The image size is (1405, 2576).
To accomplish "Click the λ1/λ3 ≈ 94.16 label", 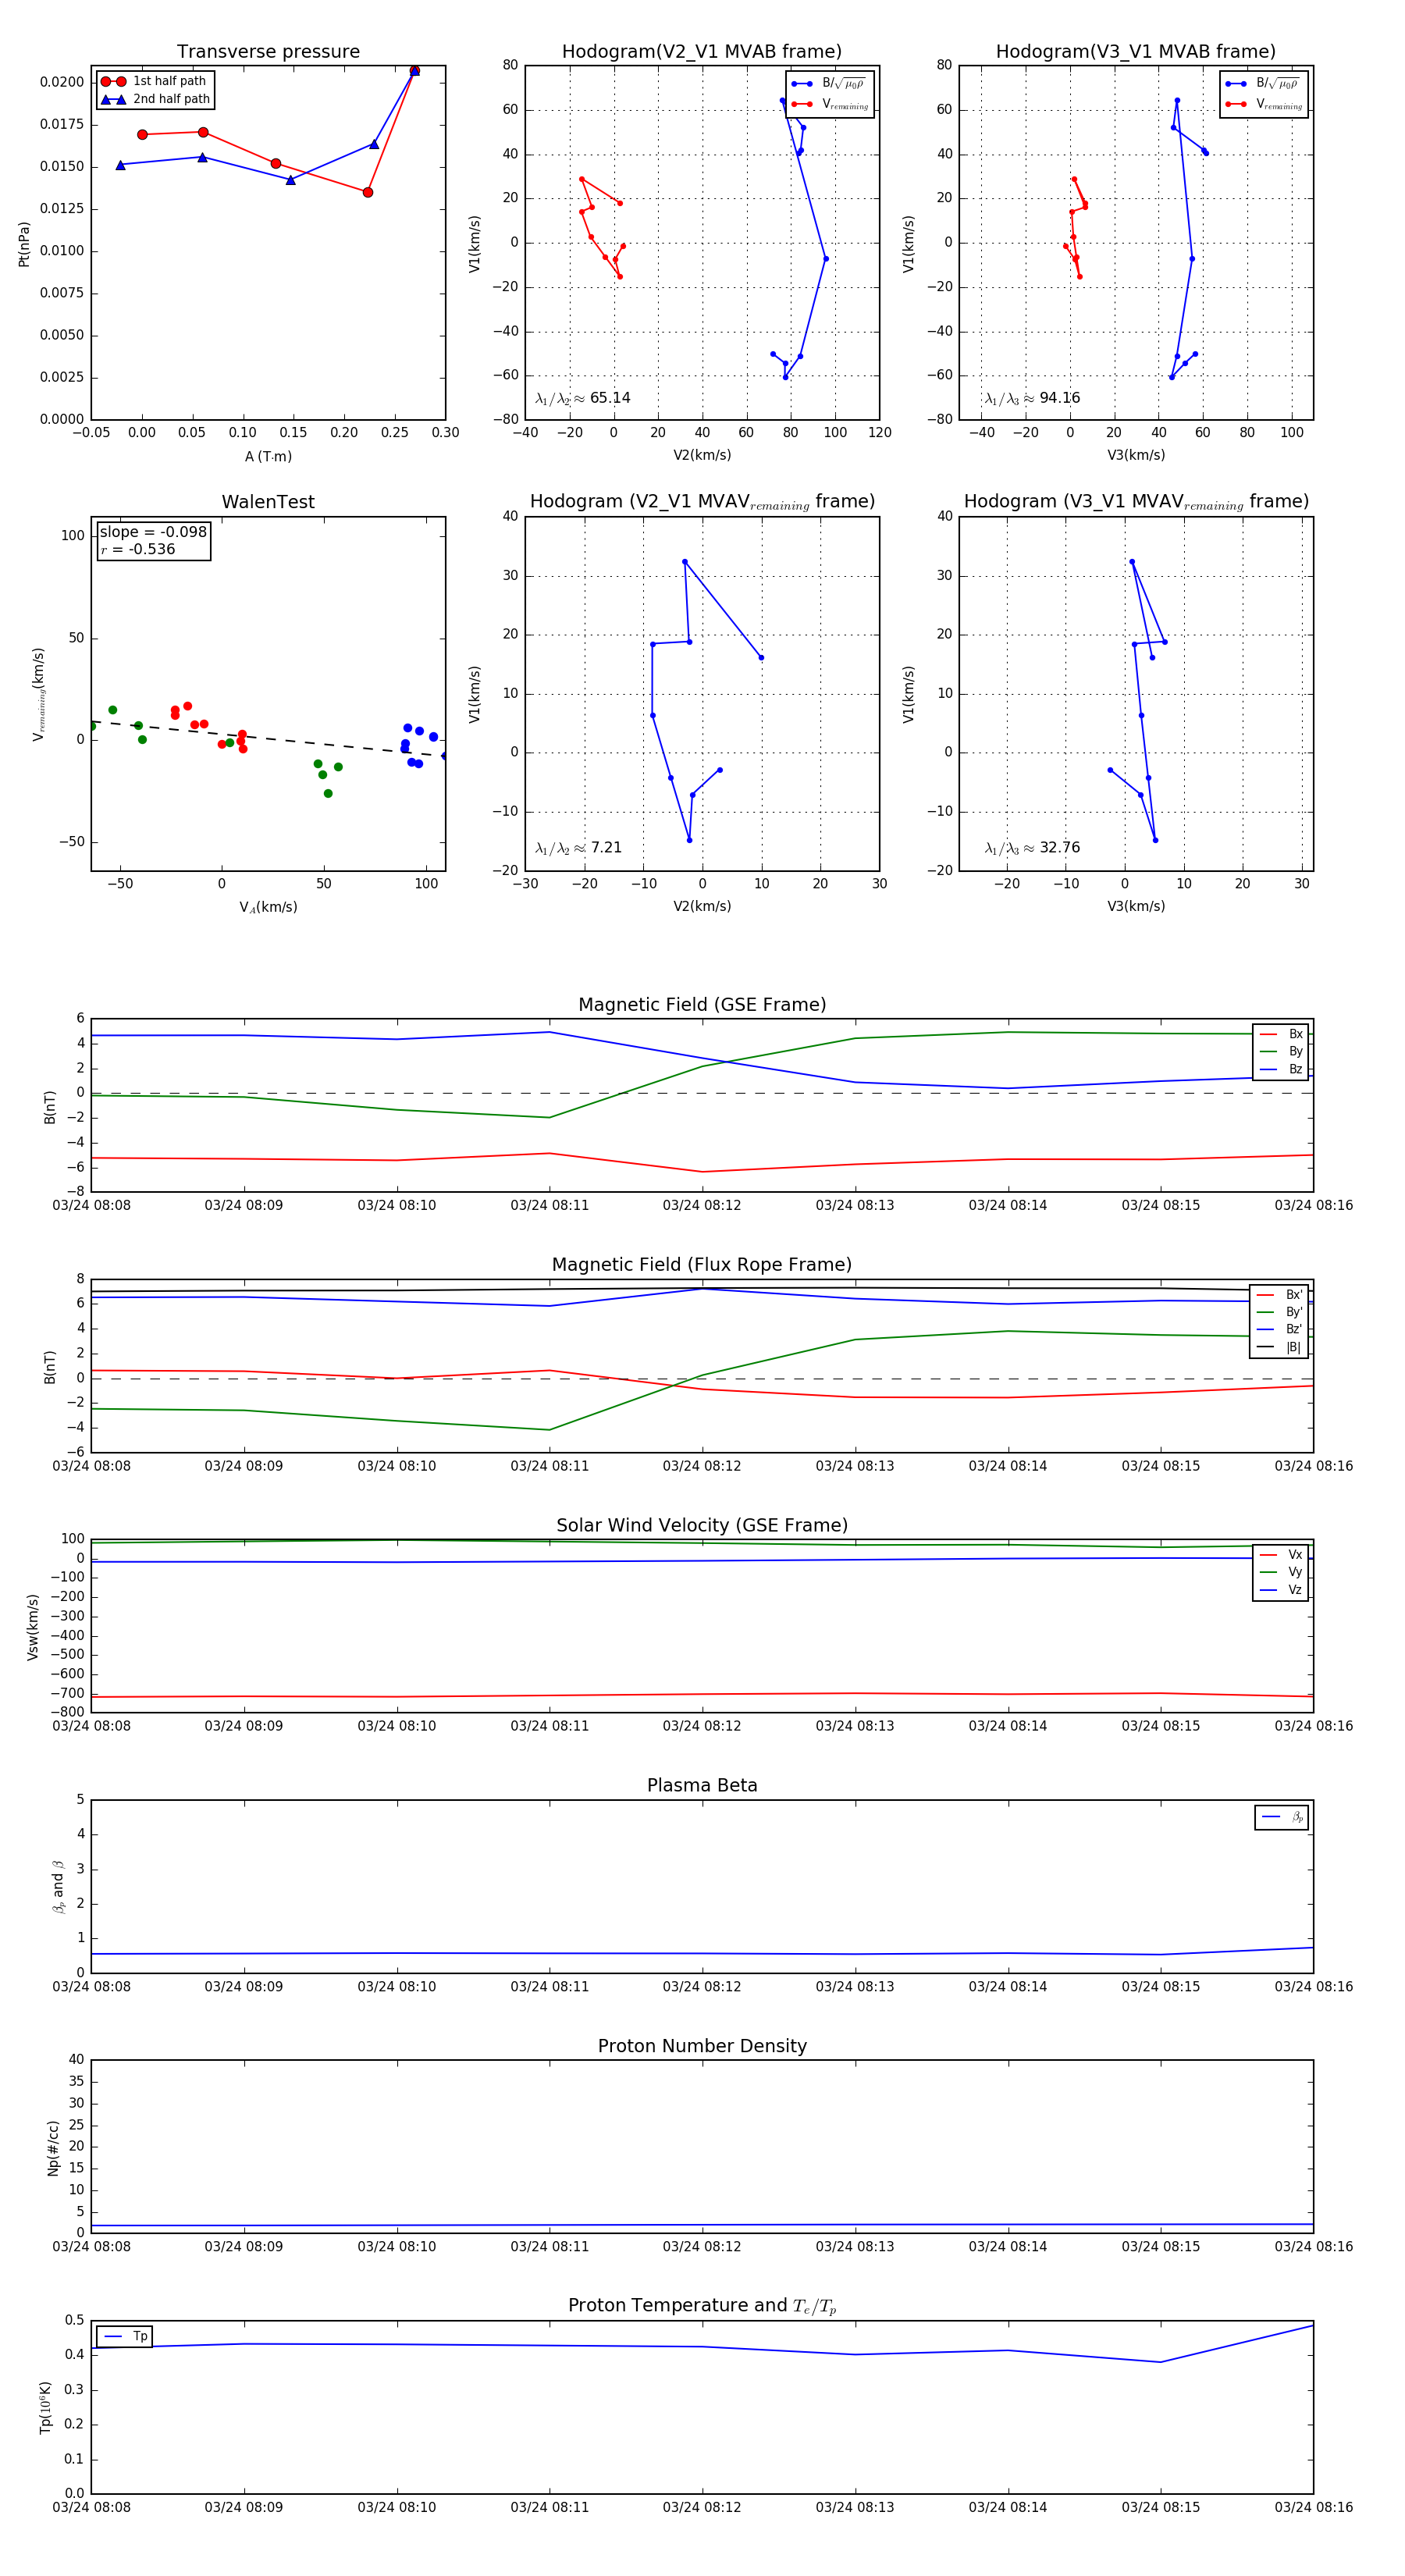I will (1032, 398).
